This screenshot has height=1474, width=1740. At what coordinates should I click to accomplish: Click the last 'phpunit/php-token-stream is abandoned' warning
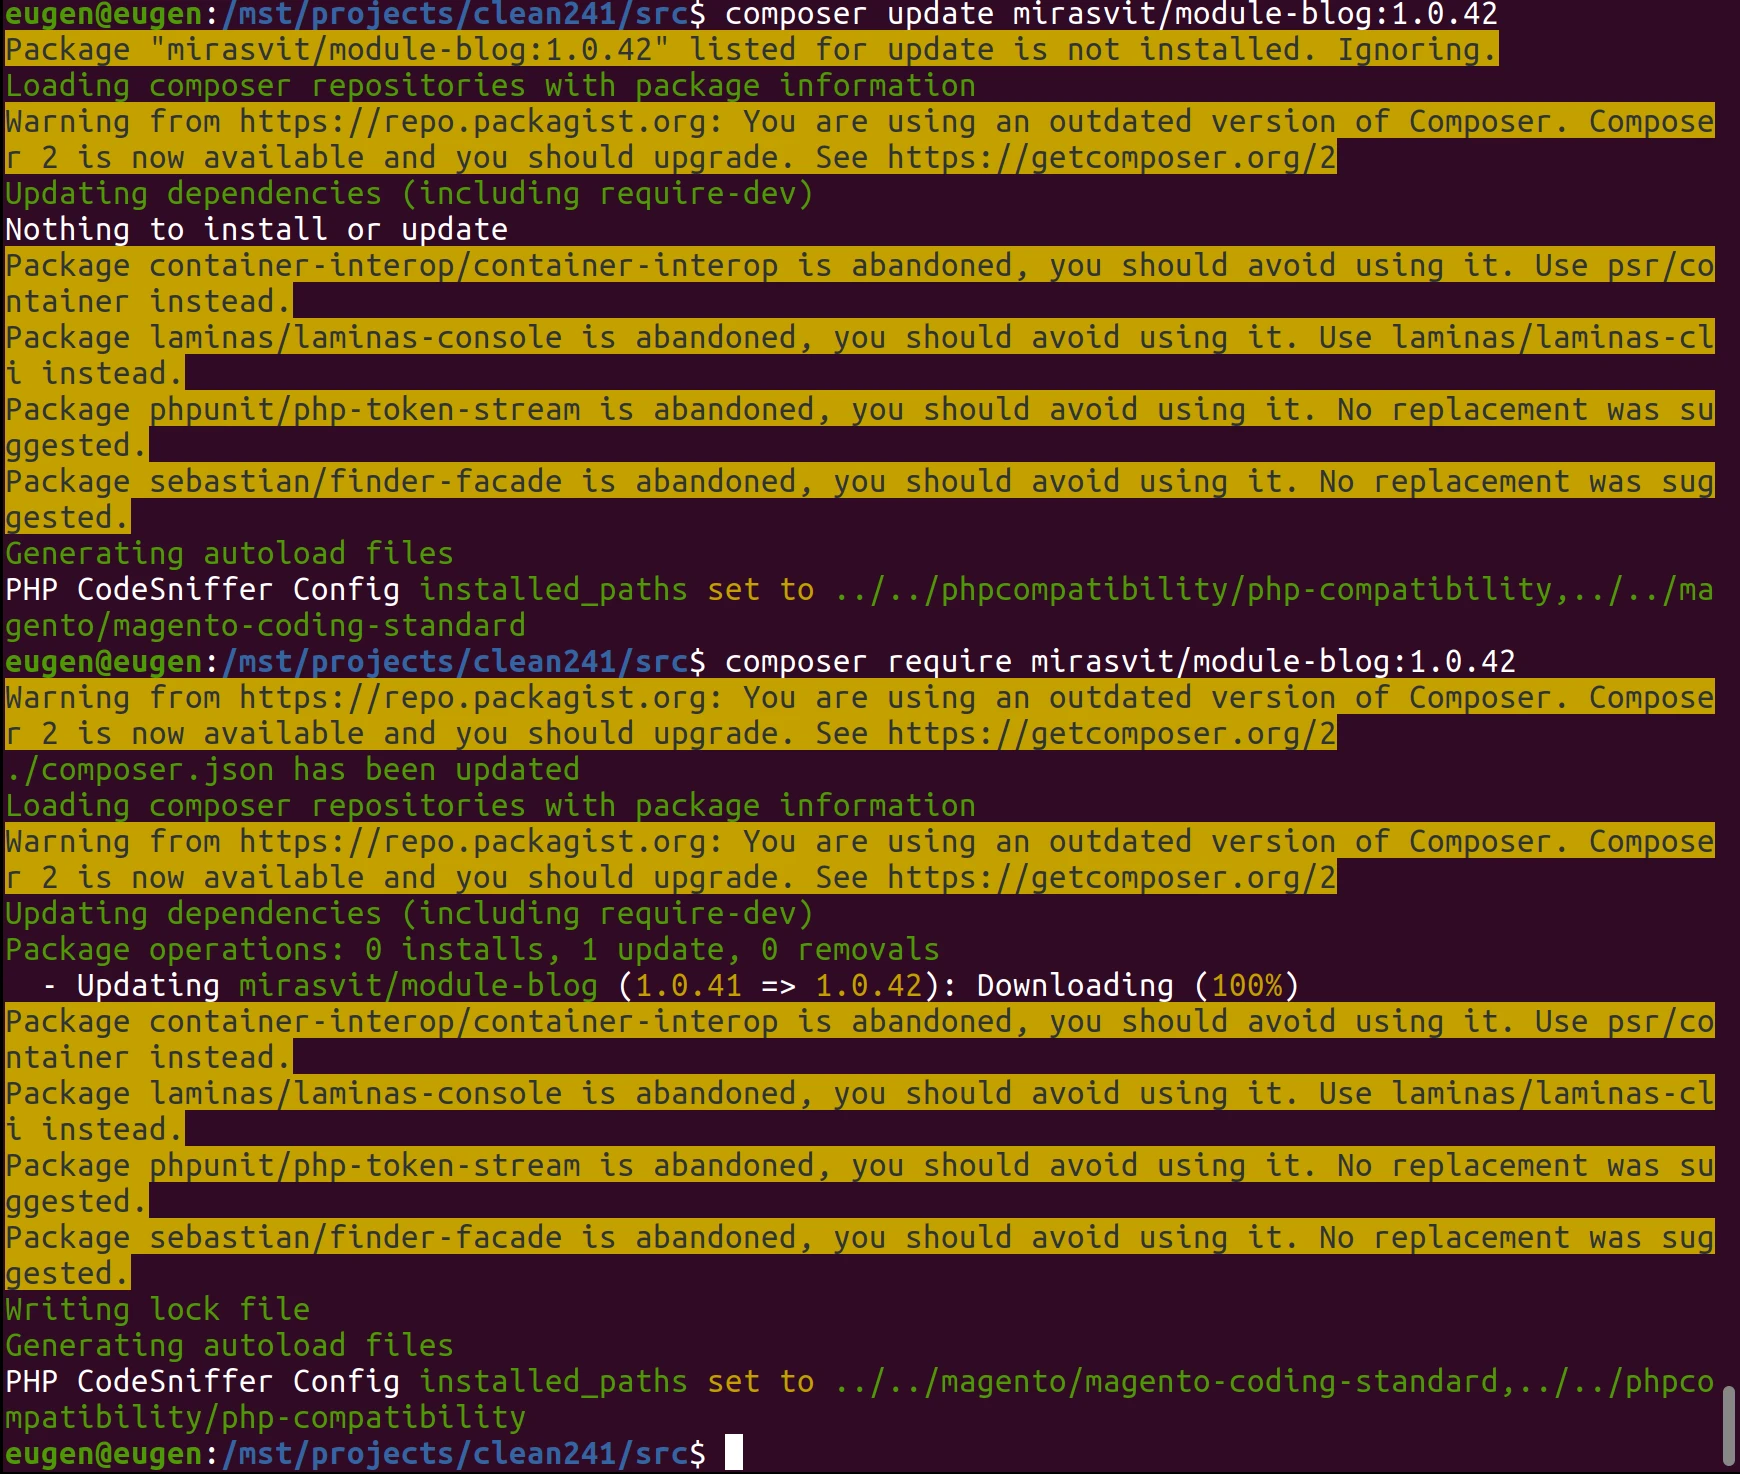pyautogui.click(x=860, y=1183)
